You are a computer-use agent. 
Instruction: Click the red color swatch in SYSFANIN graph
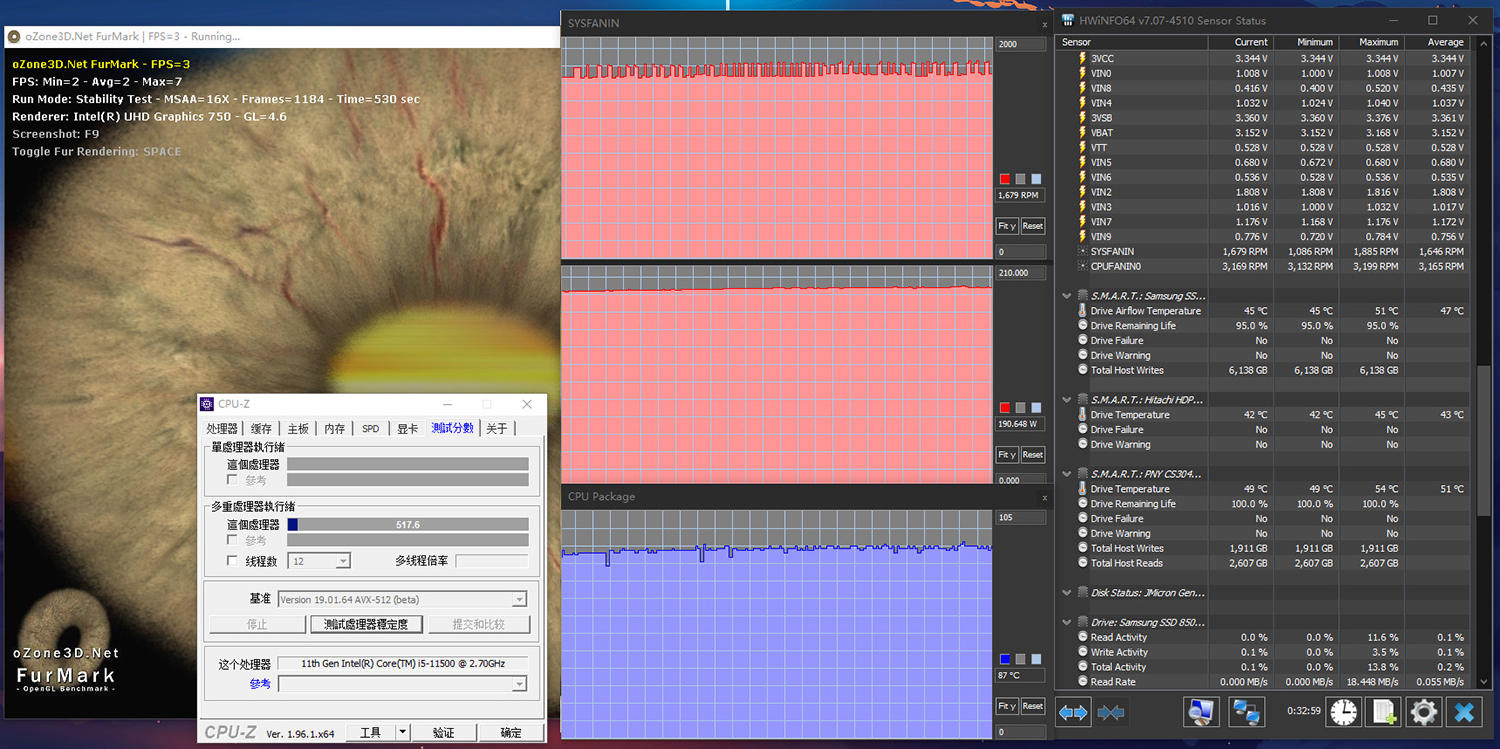1005,179
